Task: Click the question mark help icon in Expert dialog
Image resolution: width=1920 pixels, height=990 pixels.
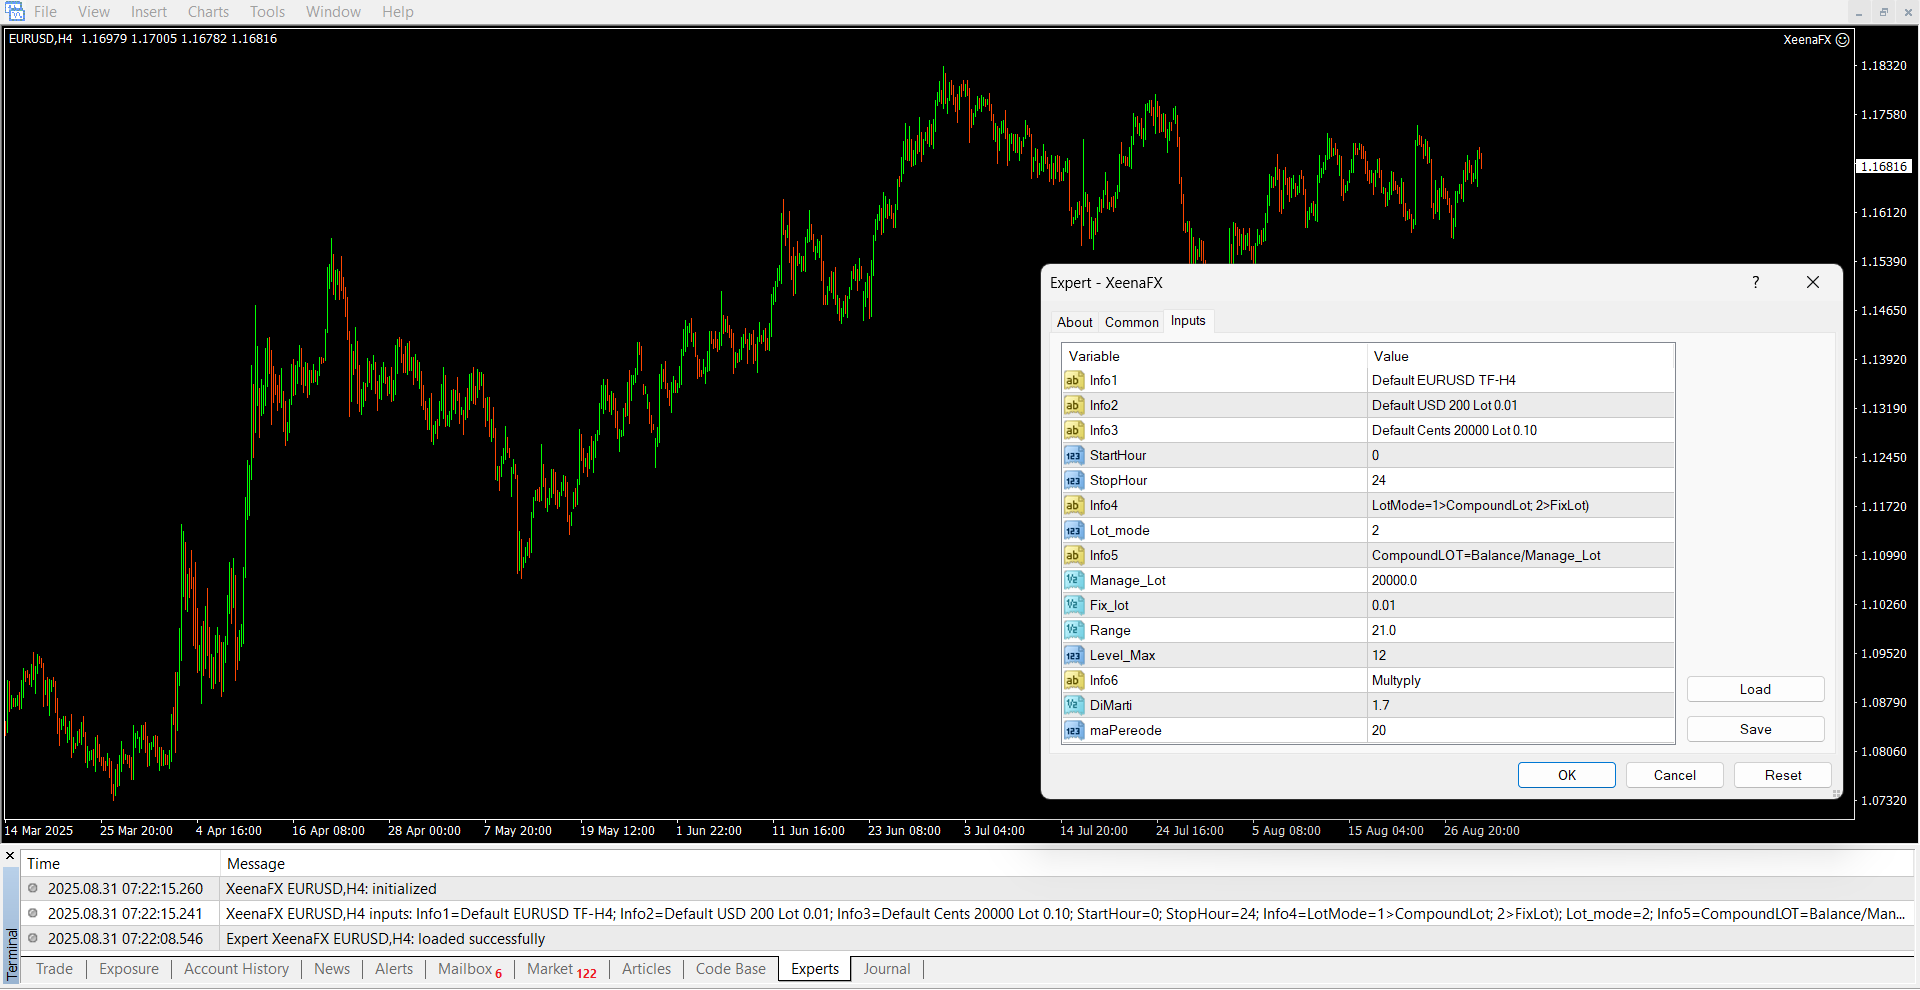Action: 1755,283
